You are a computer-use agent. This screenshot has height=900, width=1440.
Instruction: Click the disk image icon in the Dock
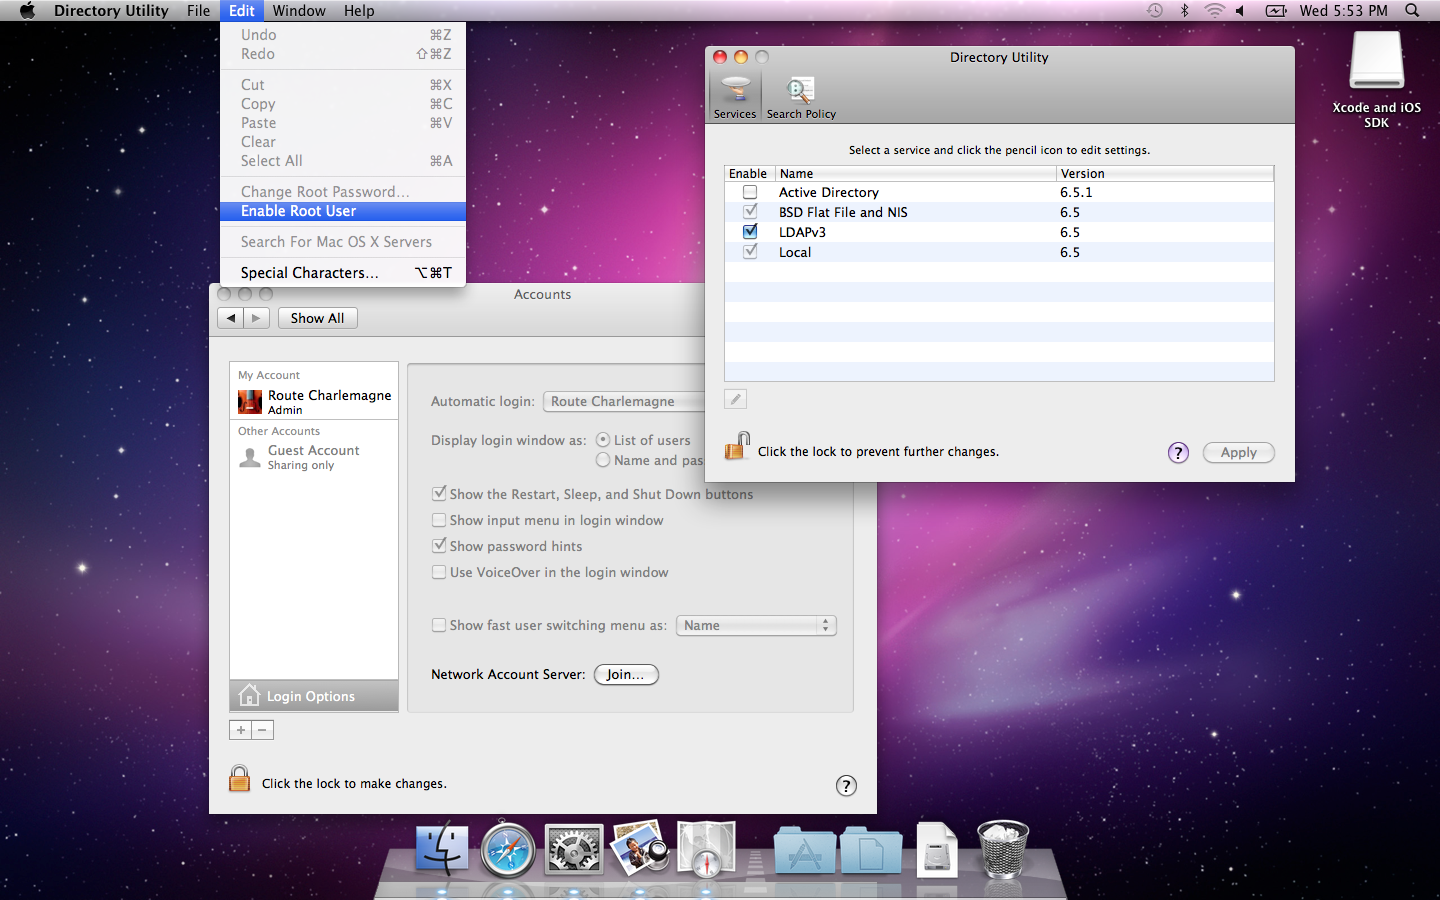tap(937, 850)
